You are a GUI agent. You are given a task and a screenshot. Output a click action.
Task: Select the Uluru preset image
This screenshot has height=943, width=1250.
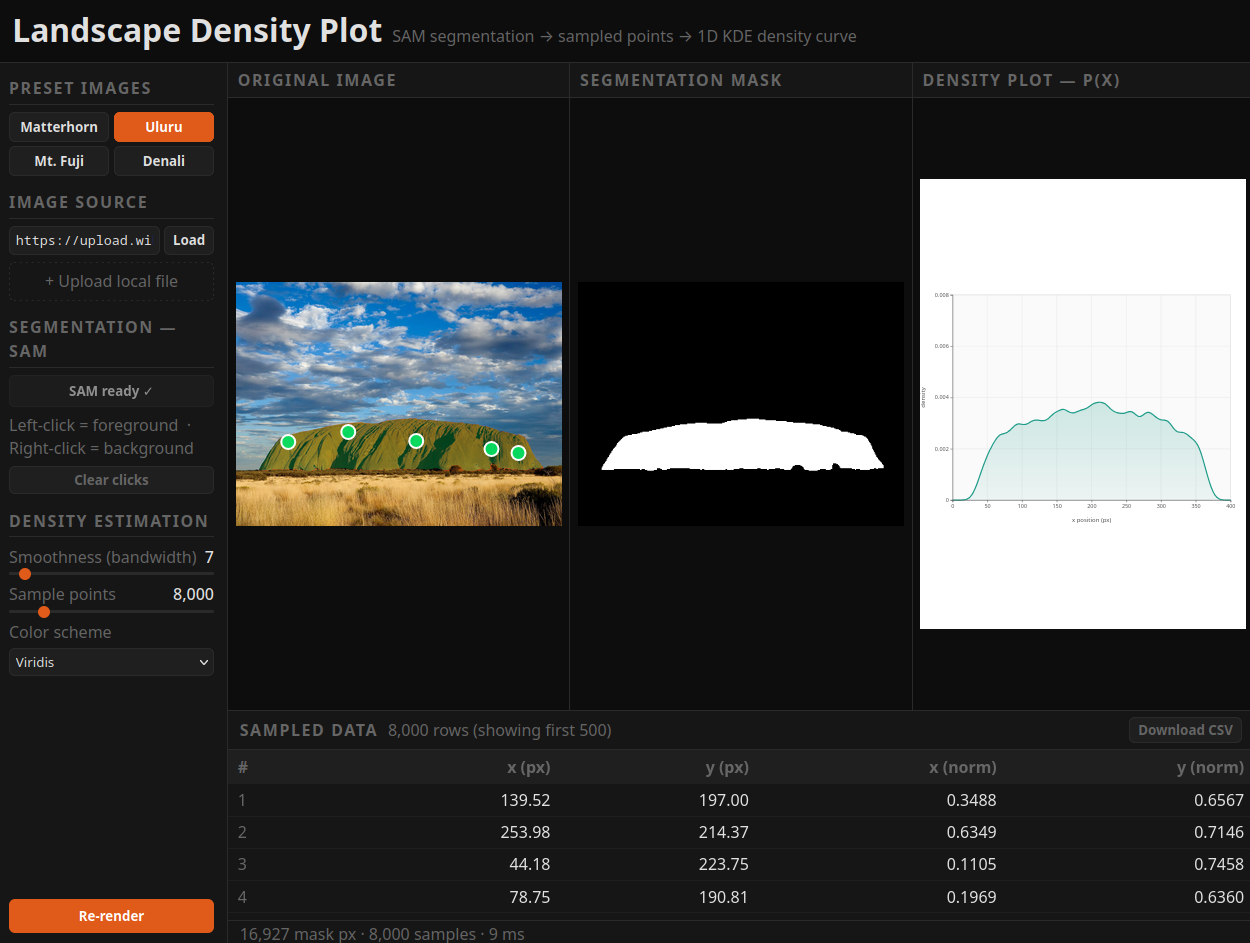tap(164, 127)
